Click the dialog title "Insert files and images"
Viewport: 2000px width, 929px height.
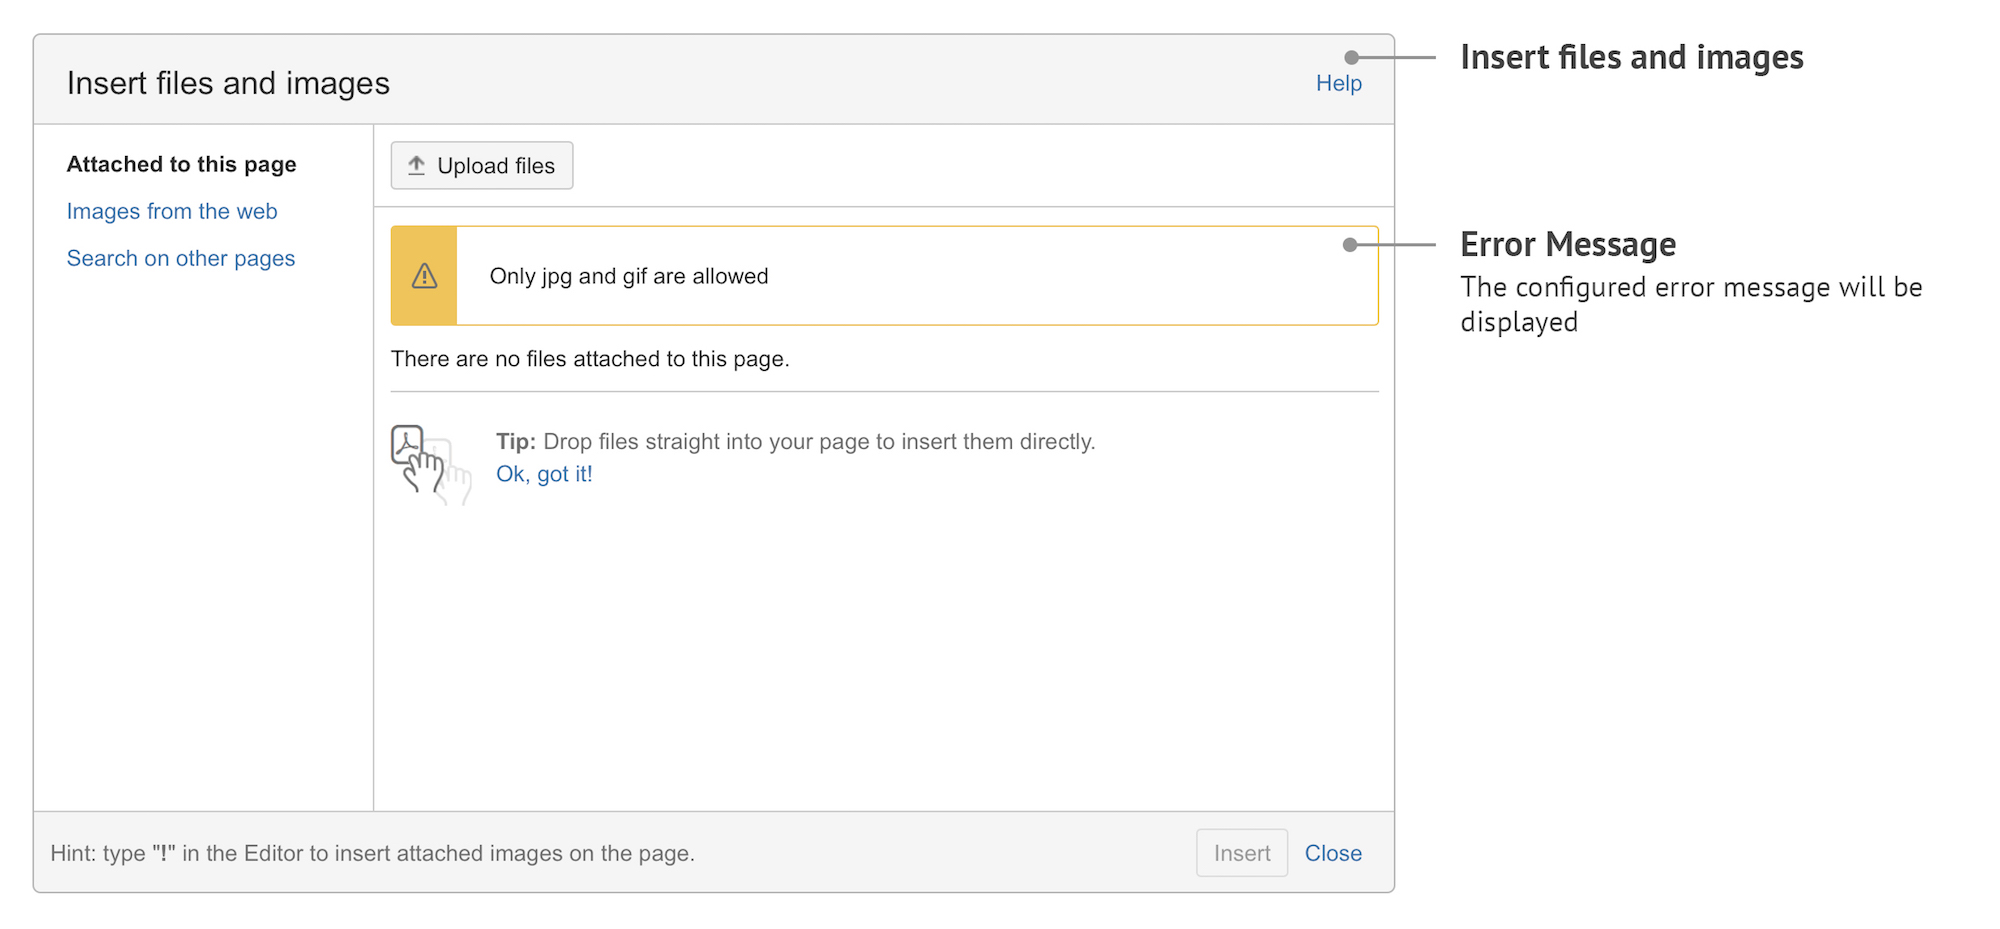tap(227, 83)
